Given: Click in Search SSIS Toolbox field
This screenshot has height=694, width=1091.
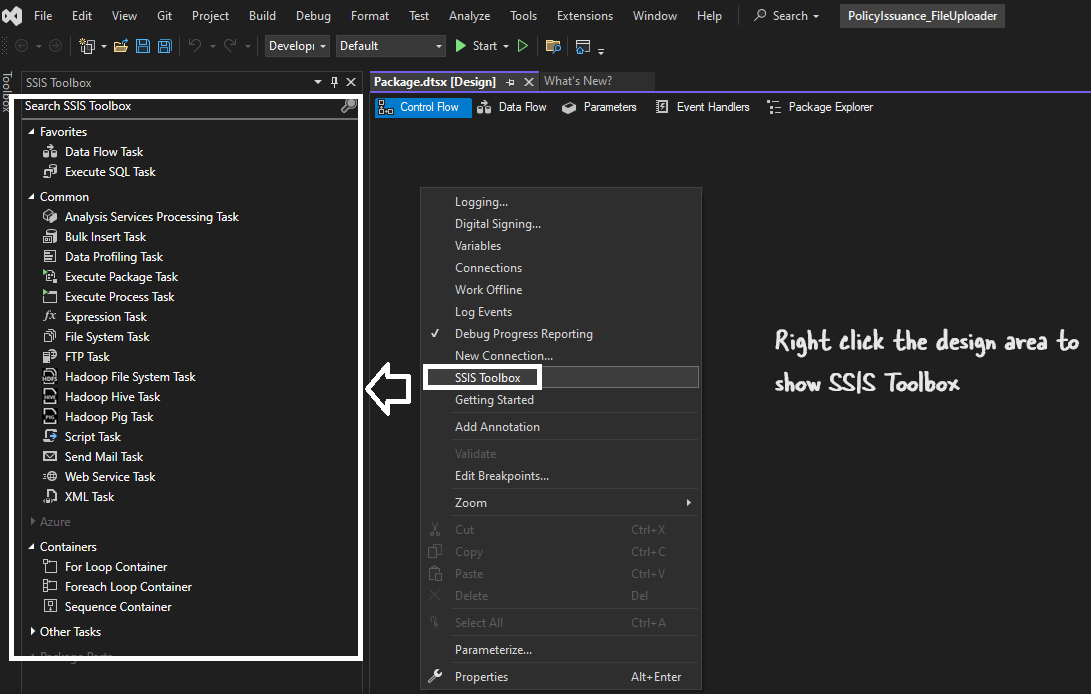Looking at the screenshot, I should pos(181,106).
